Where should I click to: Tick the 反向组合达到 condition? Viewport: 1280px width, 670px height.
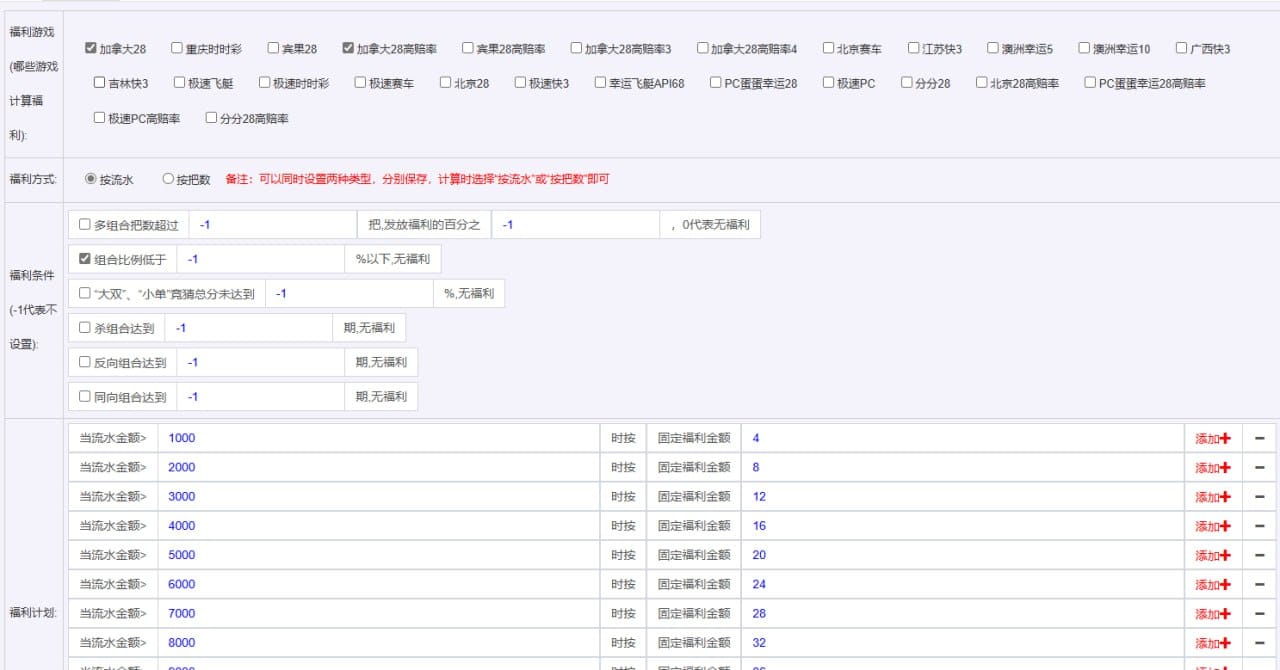tap(85, 362)
